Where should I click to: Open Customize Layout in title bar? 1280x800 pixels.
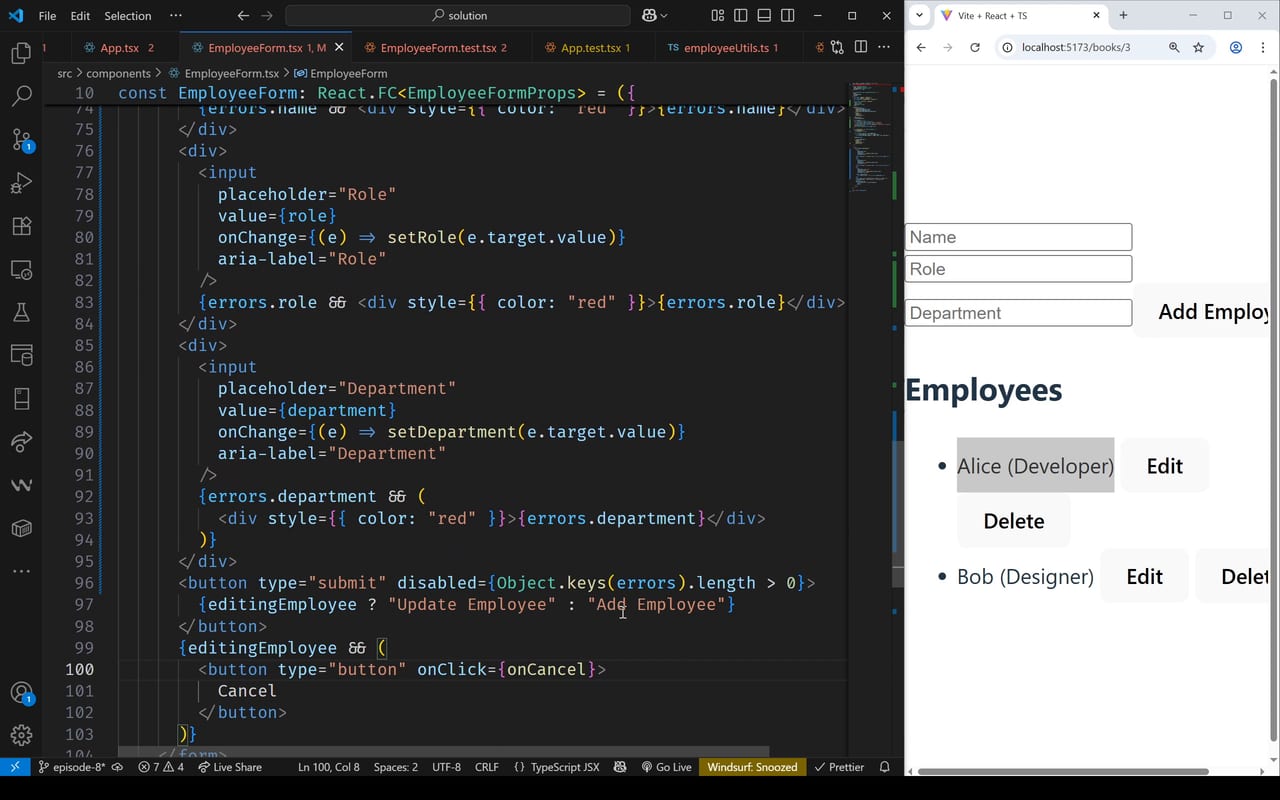(x=717, y=16)
